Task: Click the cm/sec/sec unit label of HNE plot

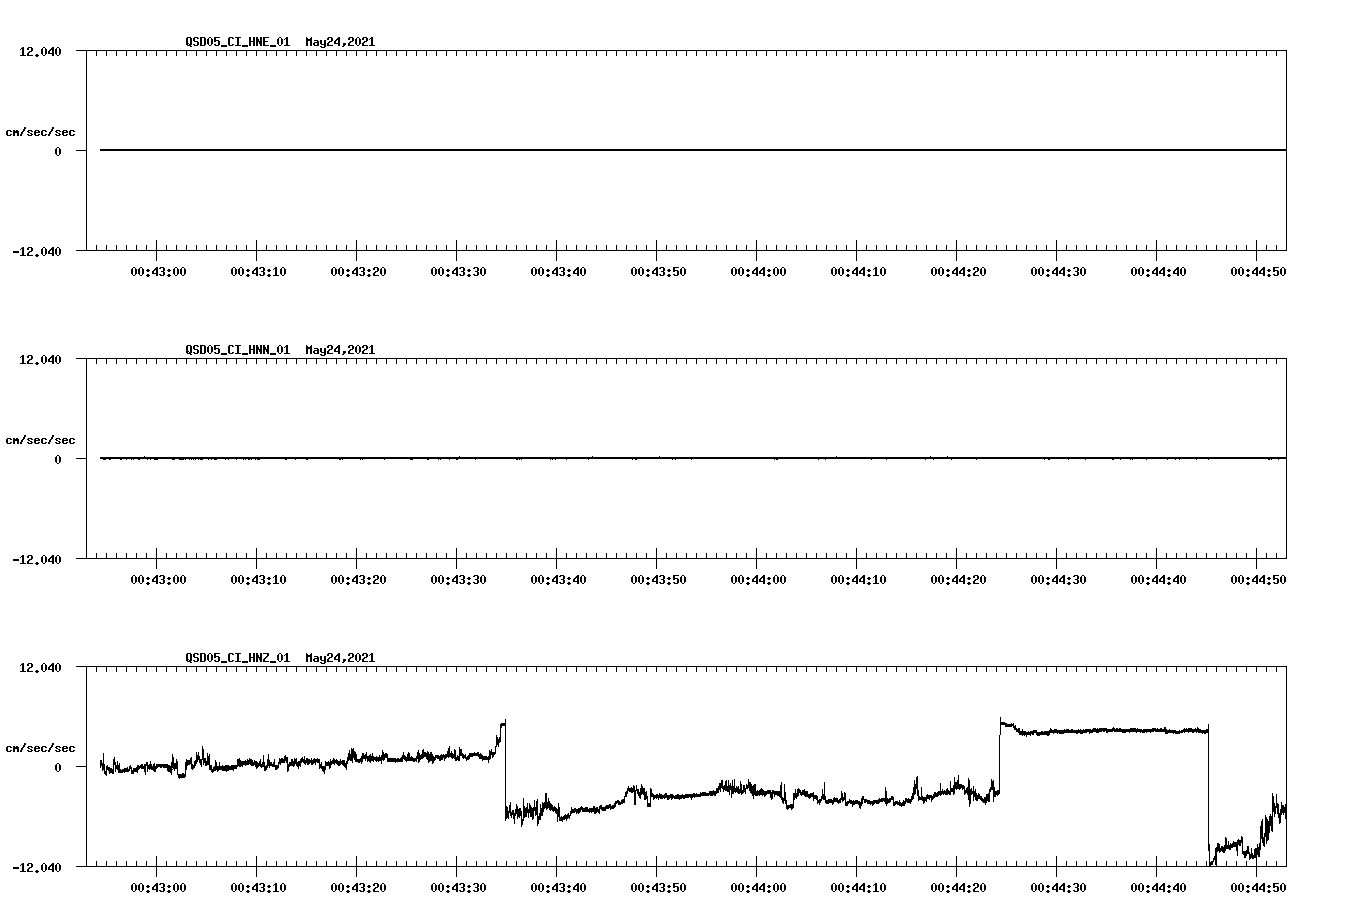Action: coord(41,131)
